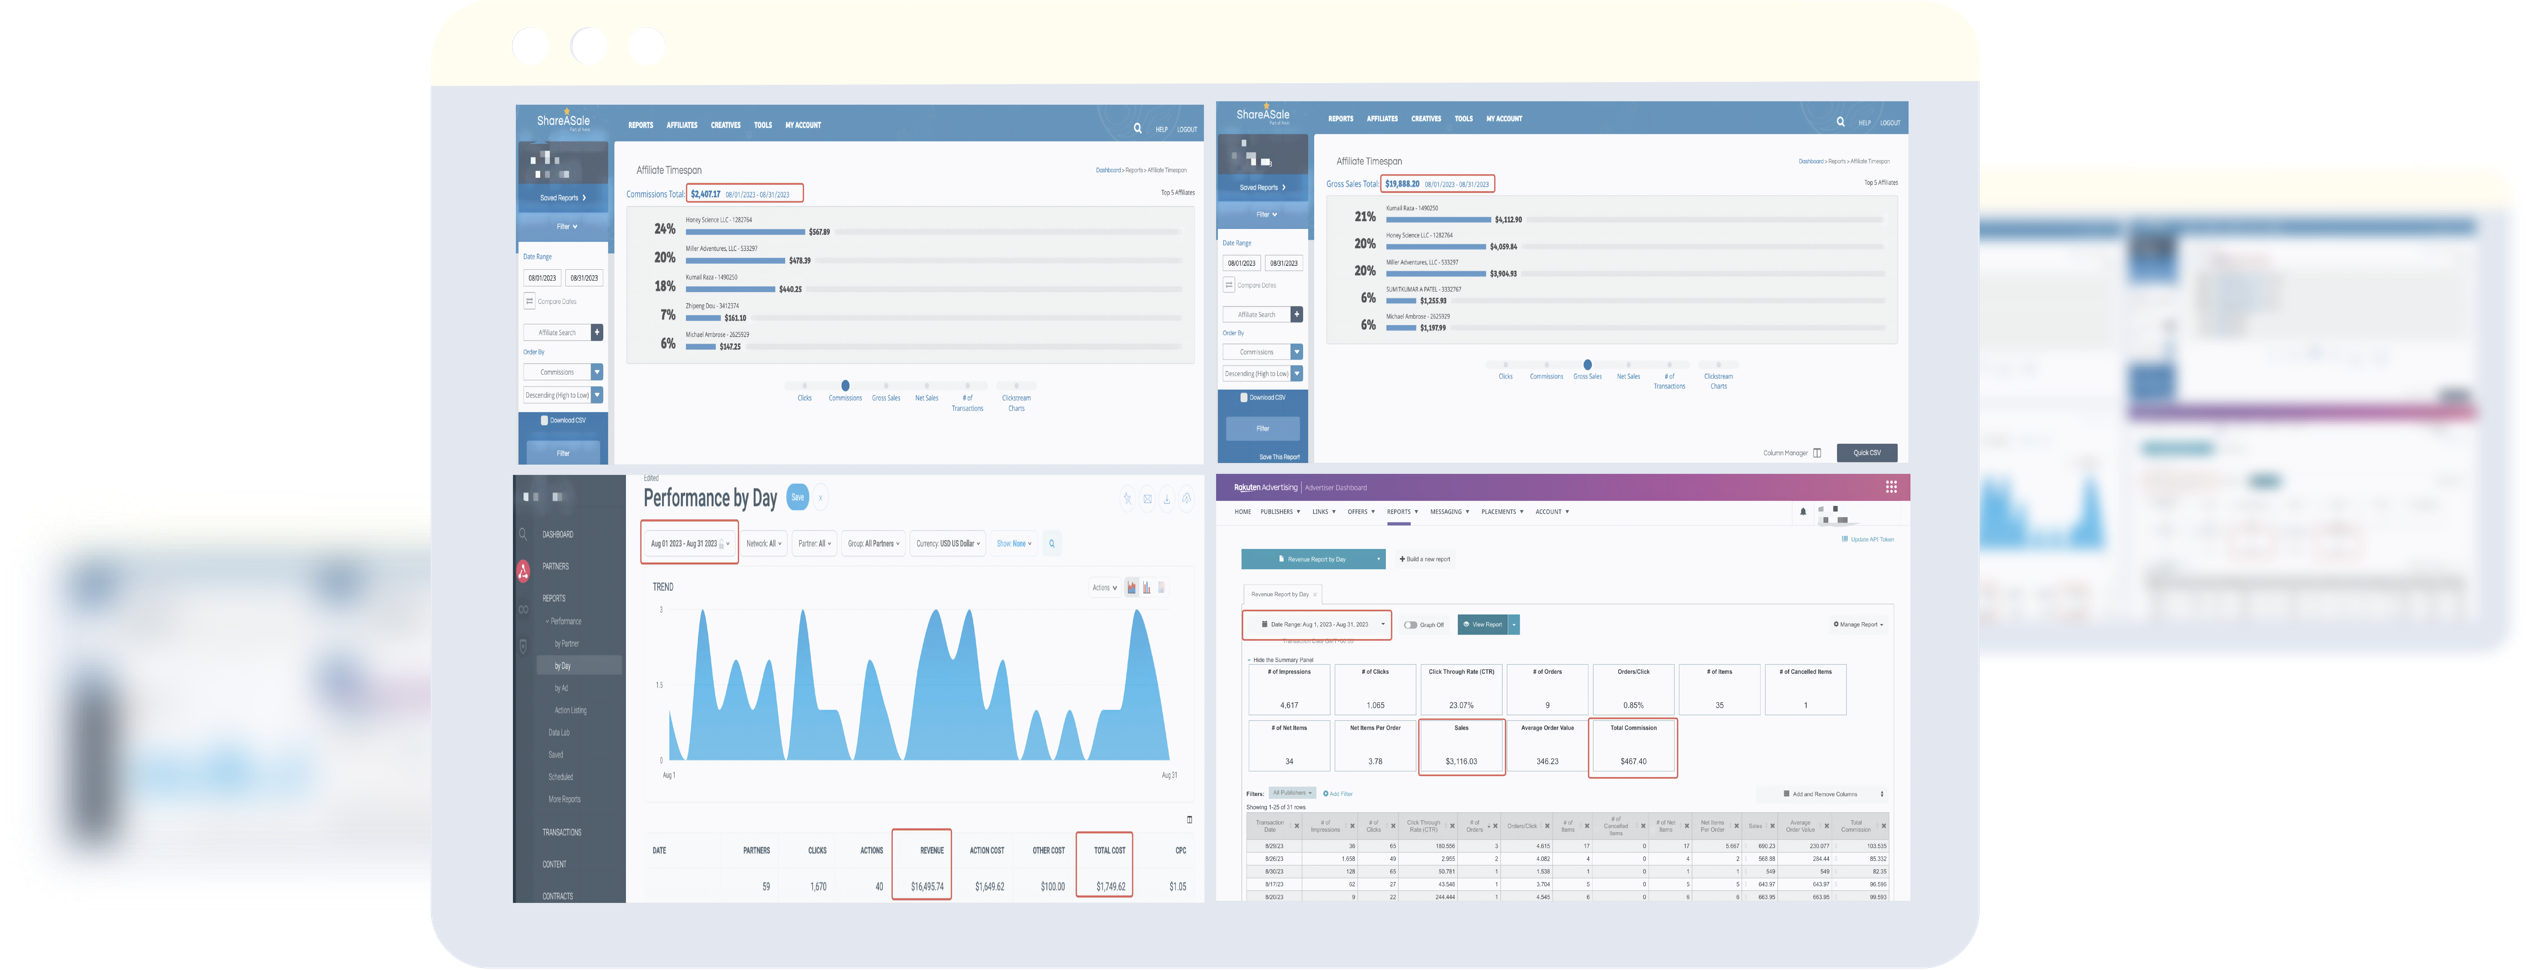Open Rakuten Date Range Aug 1 - Aug 31 dropdown
Image resolution: width=2526 pixels, height=970 pixels.
[x=1320, y=625]
